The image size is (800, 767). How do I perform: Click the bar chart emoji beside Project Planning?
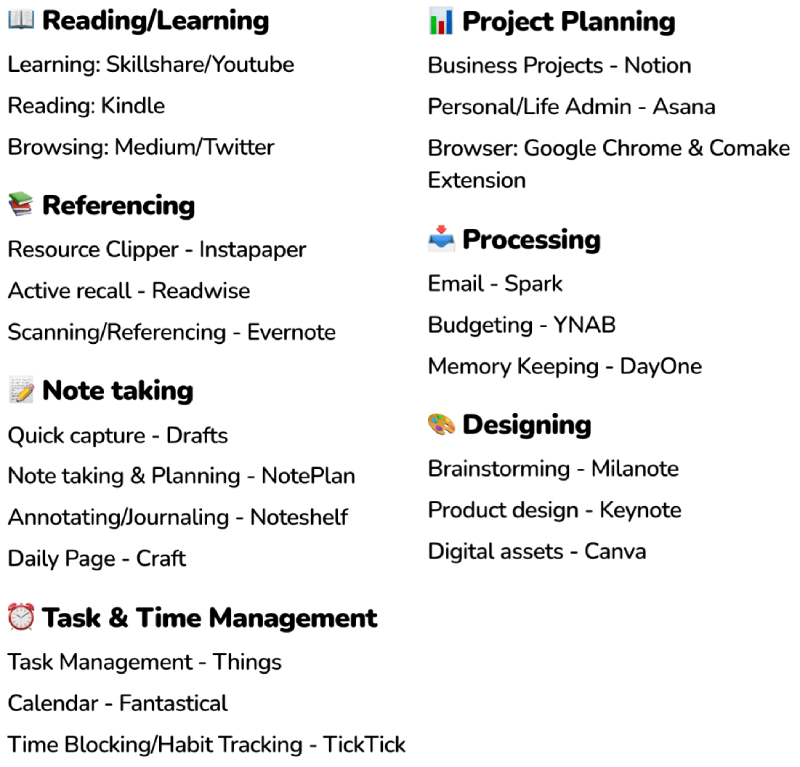tap(441, 21)
